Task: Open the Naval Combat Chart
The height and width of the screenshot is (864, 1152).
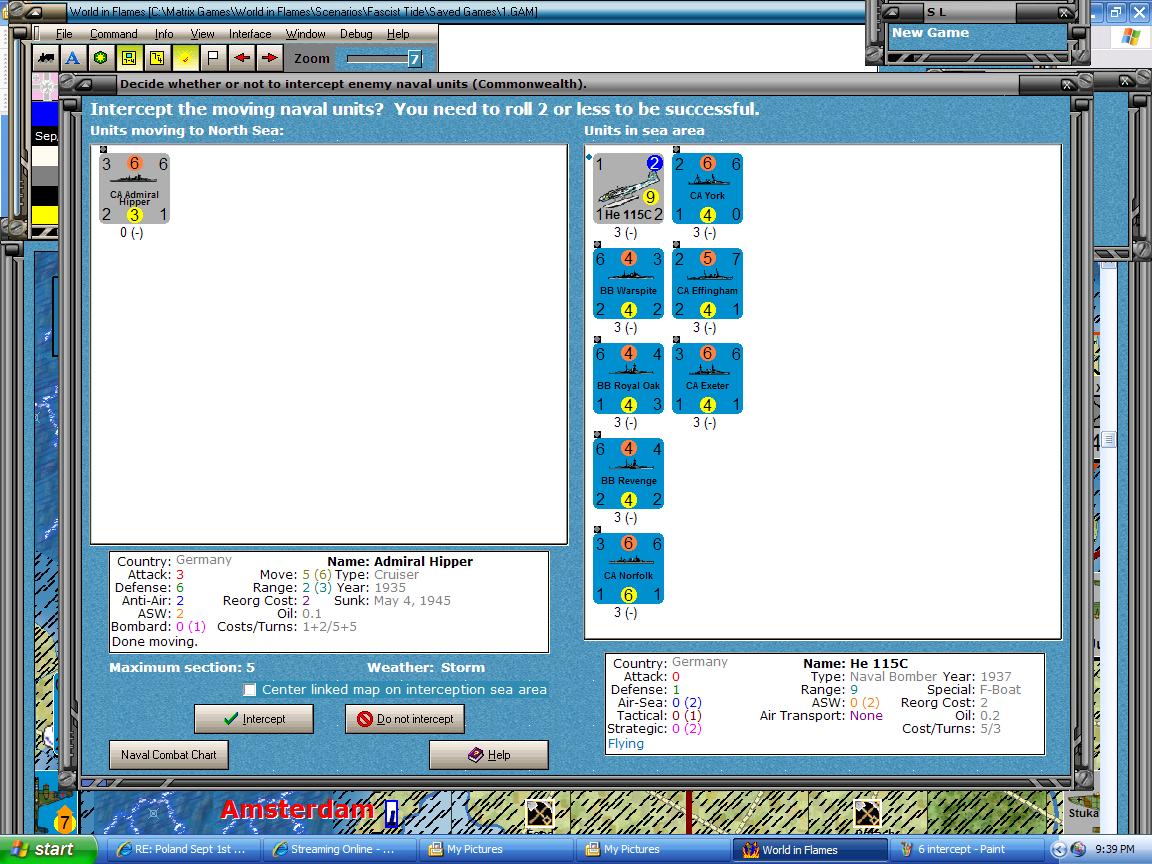Action: point(169,755)
